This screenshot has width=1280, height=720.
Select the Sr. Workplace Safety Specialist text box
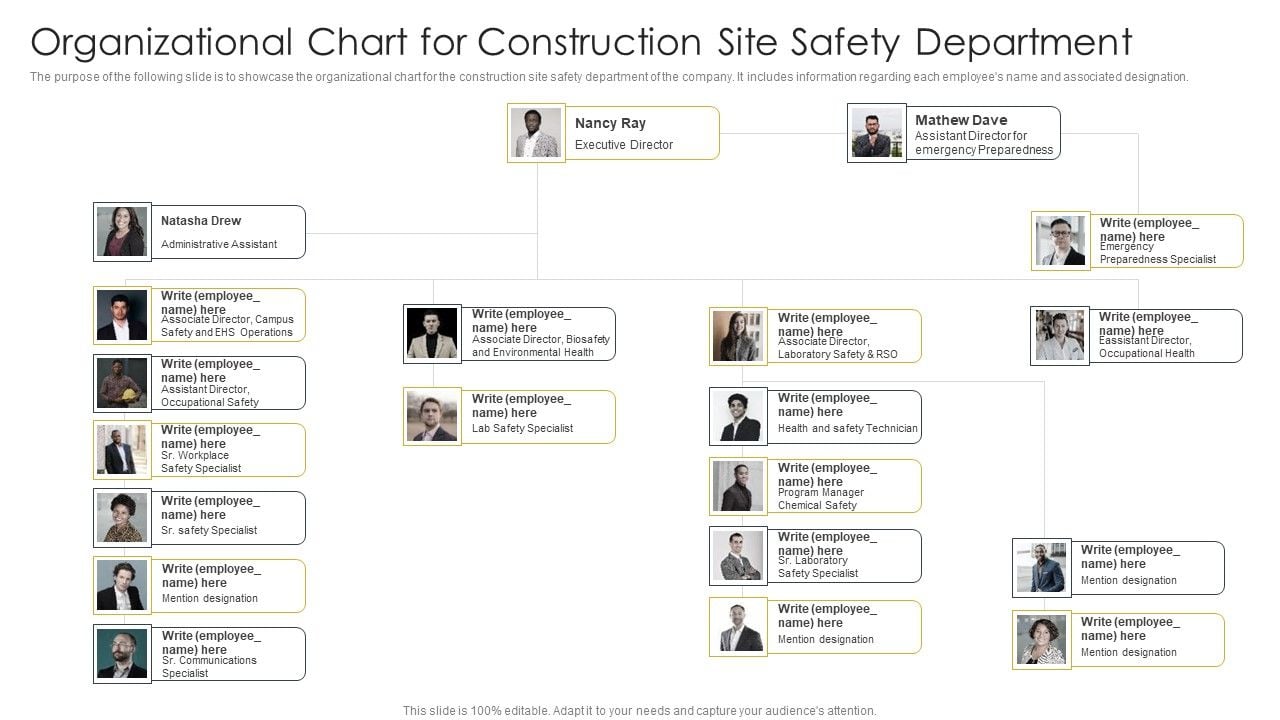228,450
